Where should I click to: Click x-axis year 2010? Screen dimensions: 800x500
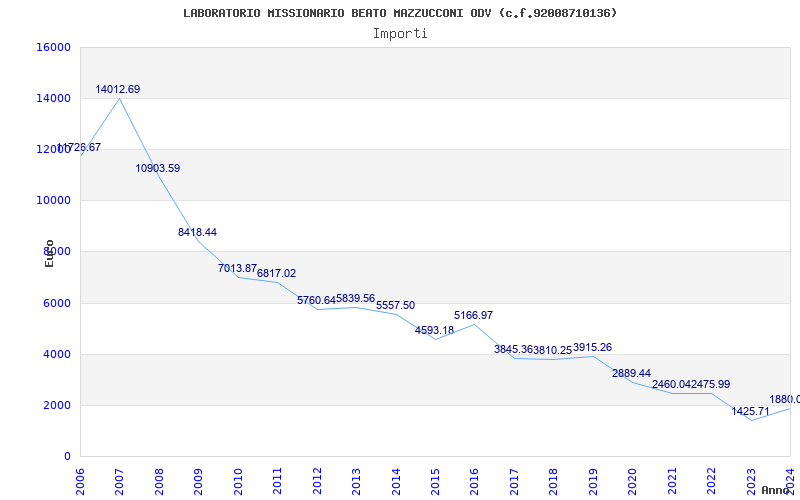(x=238, y=481)
